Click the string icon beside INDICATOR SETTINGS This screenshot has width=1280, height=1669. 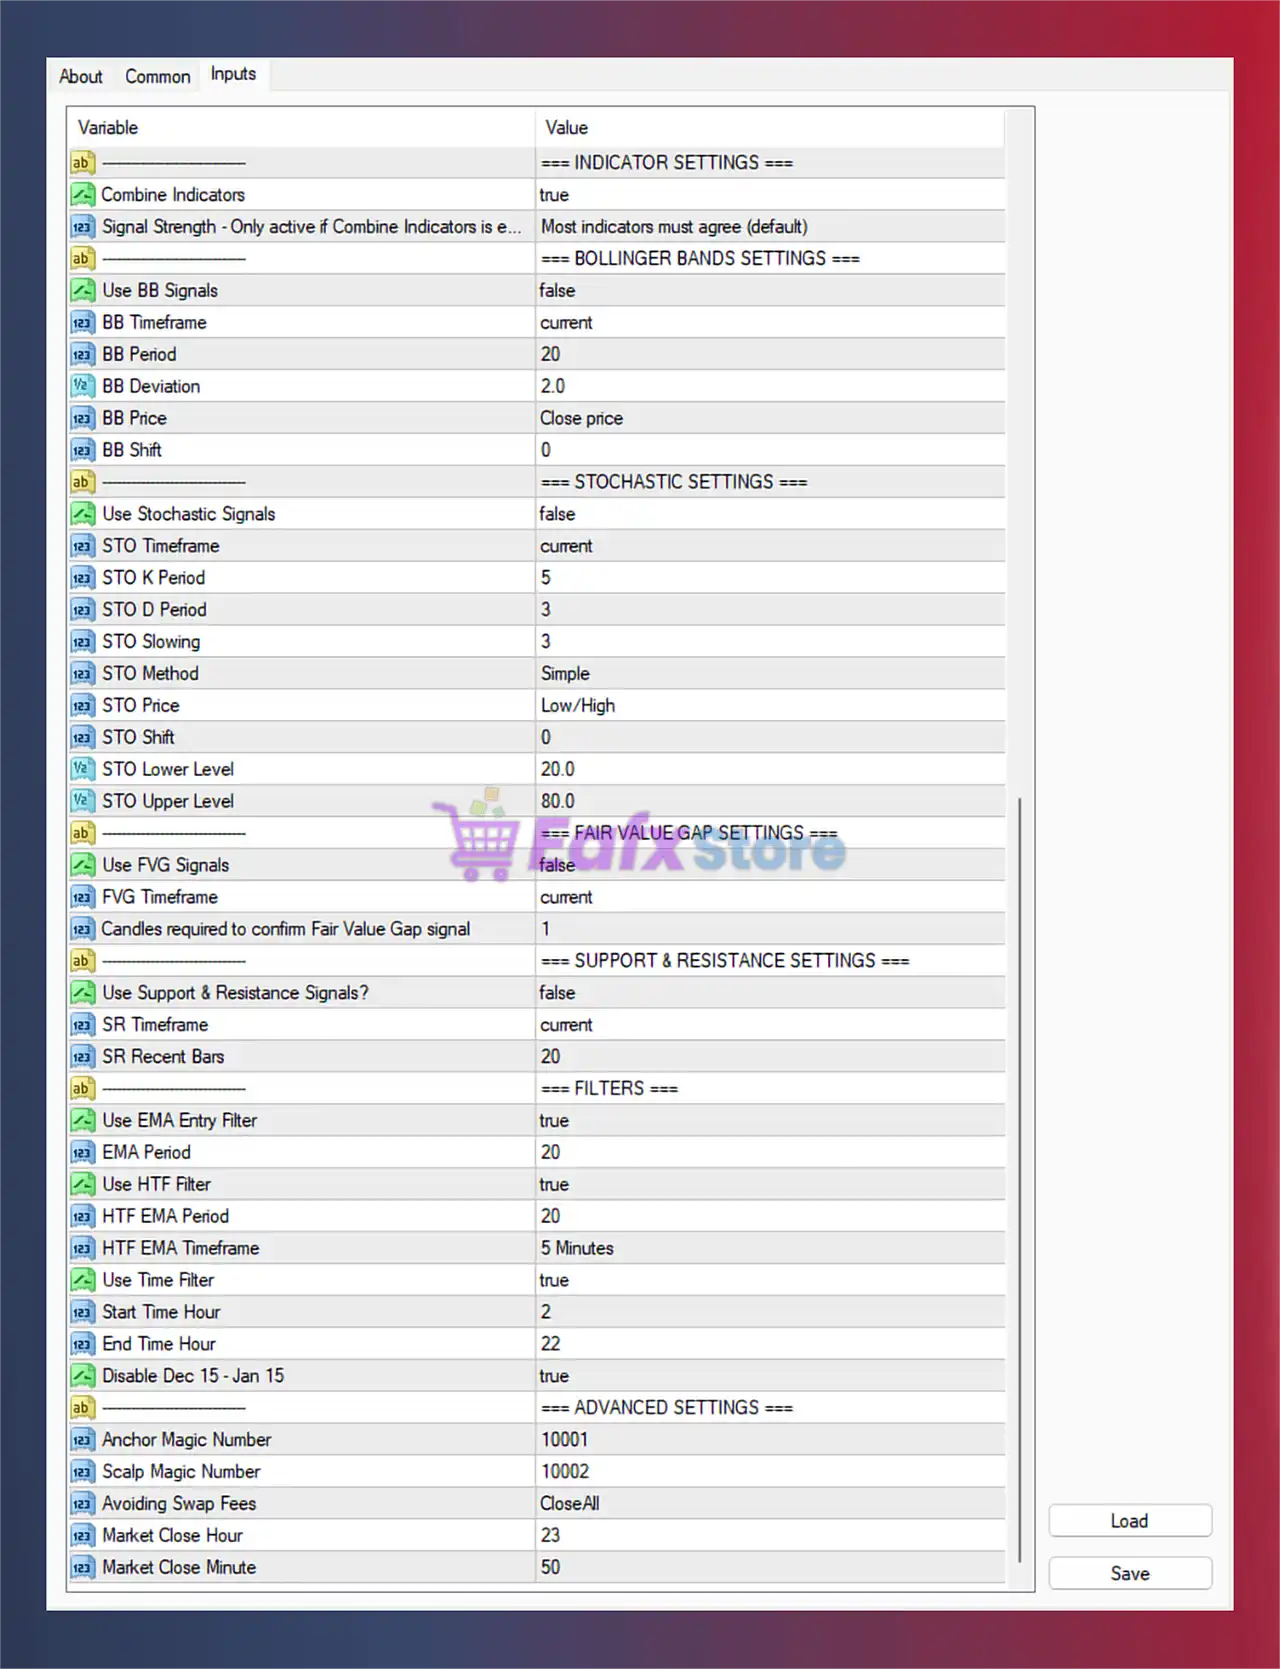click(x=83, y=163)
